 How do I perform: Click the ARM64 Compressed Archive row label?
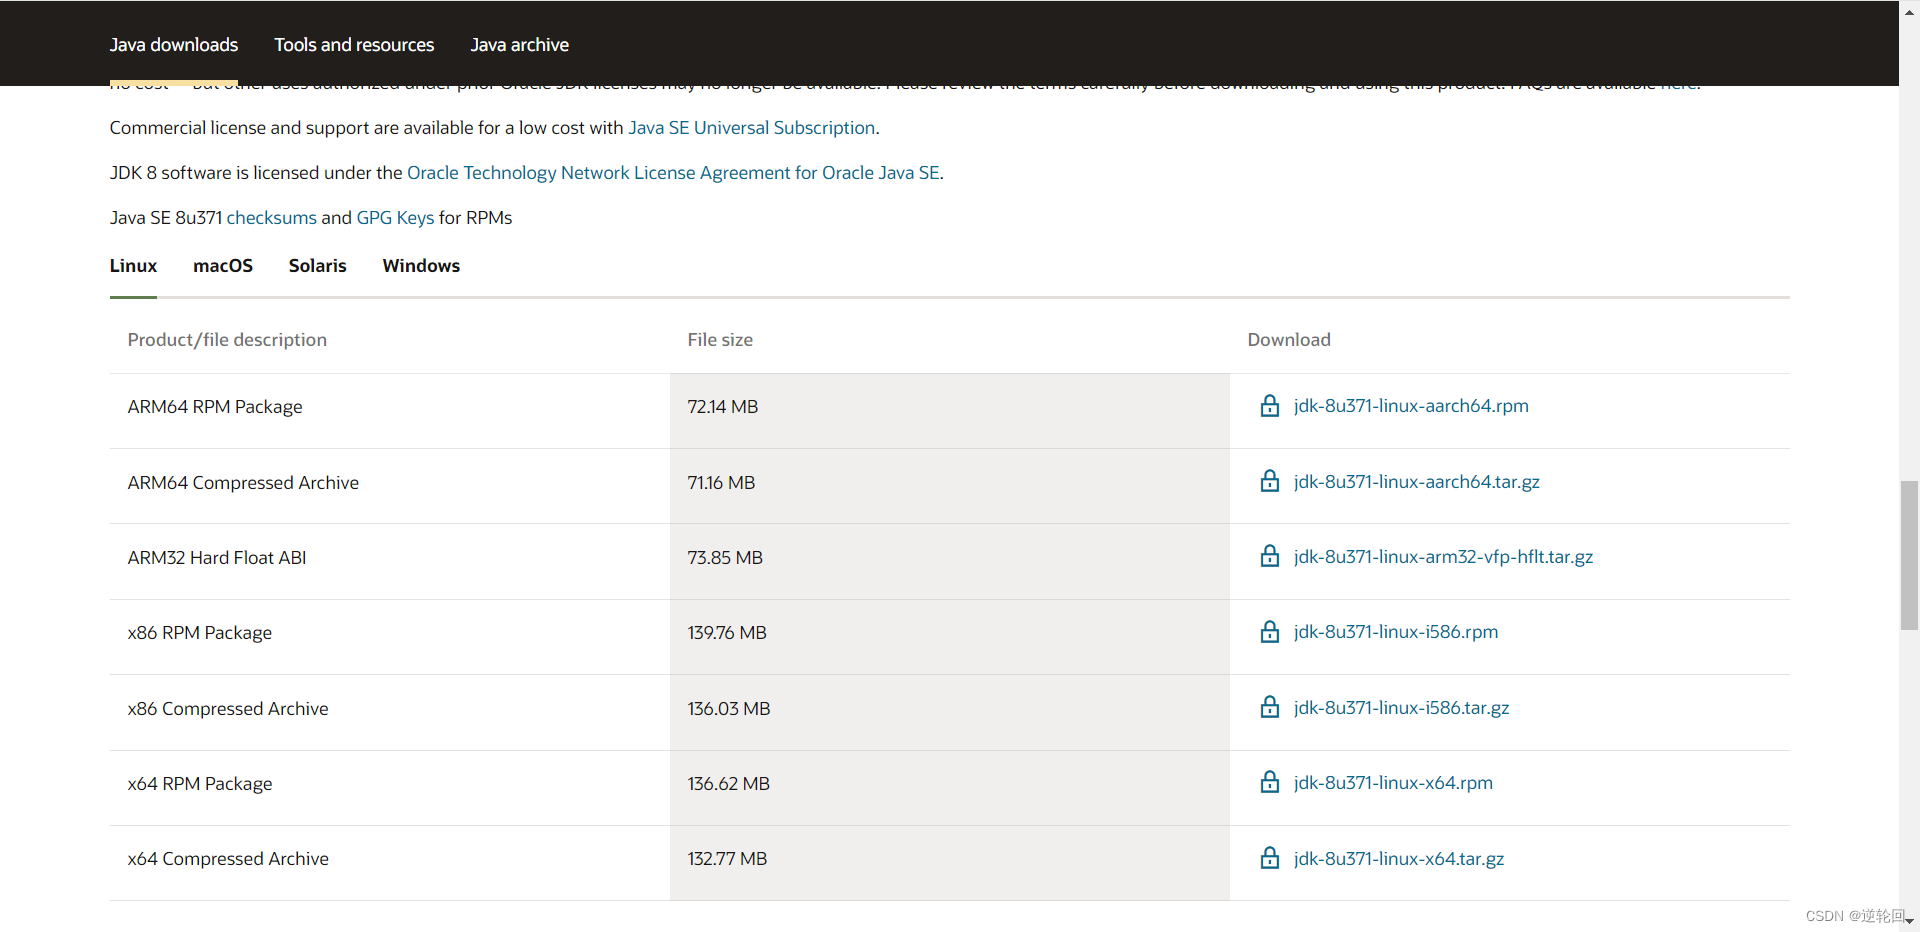(x=243, y=483)
